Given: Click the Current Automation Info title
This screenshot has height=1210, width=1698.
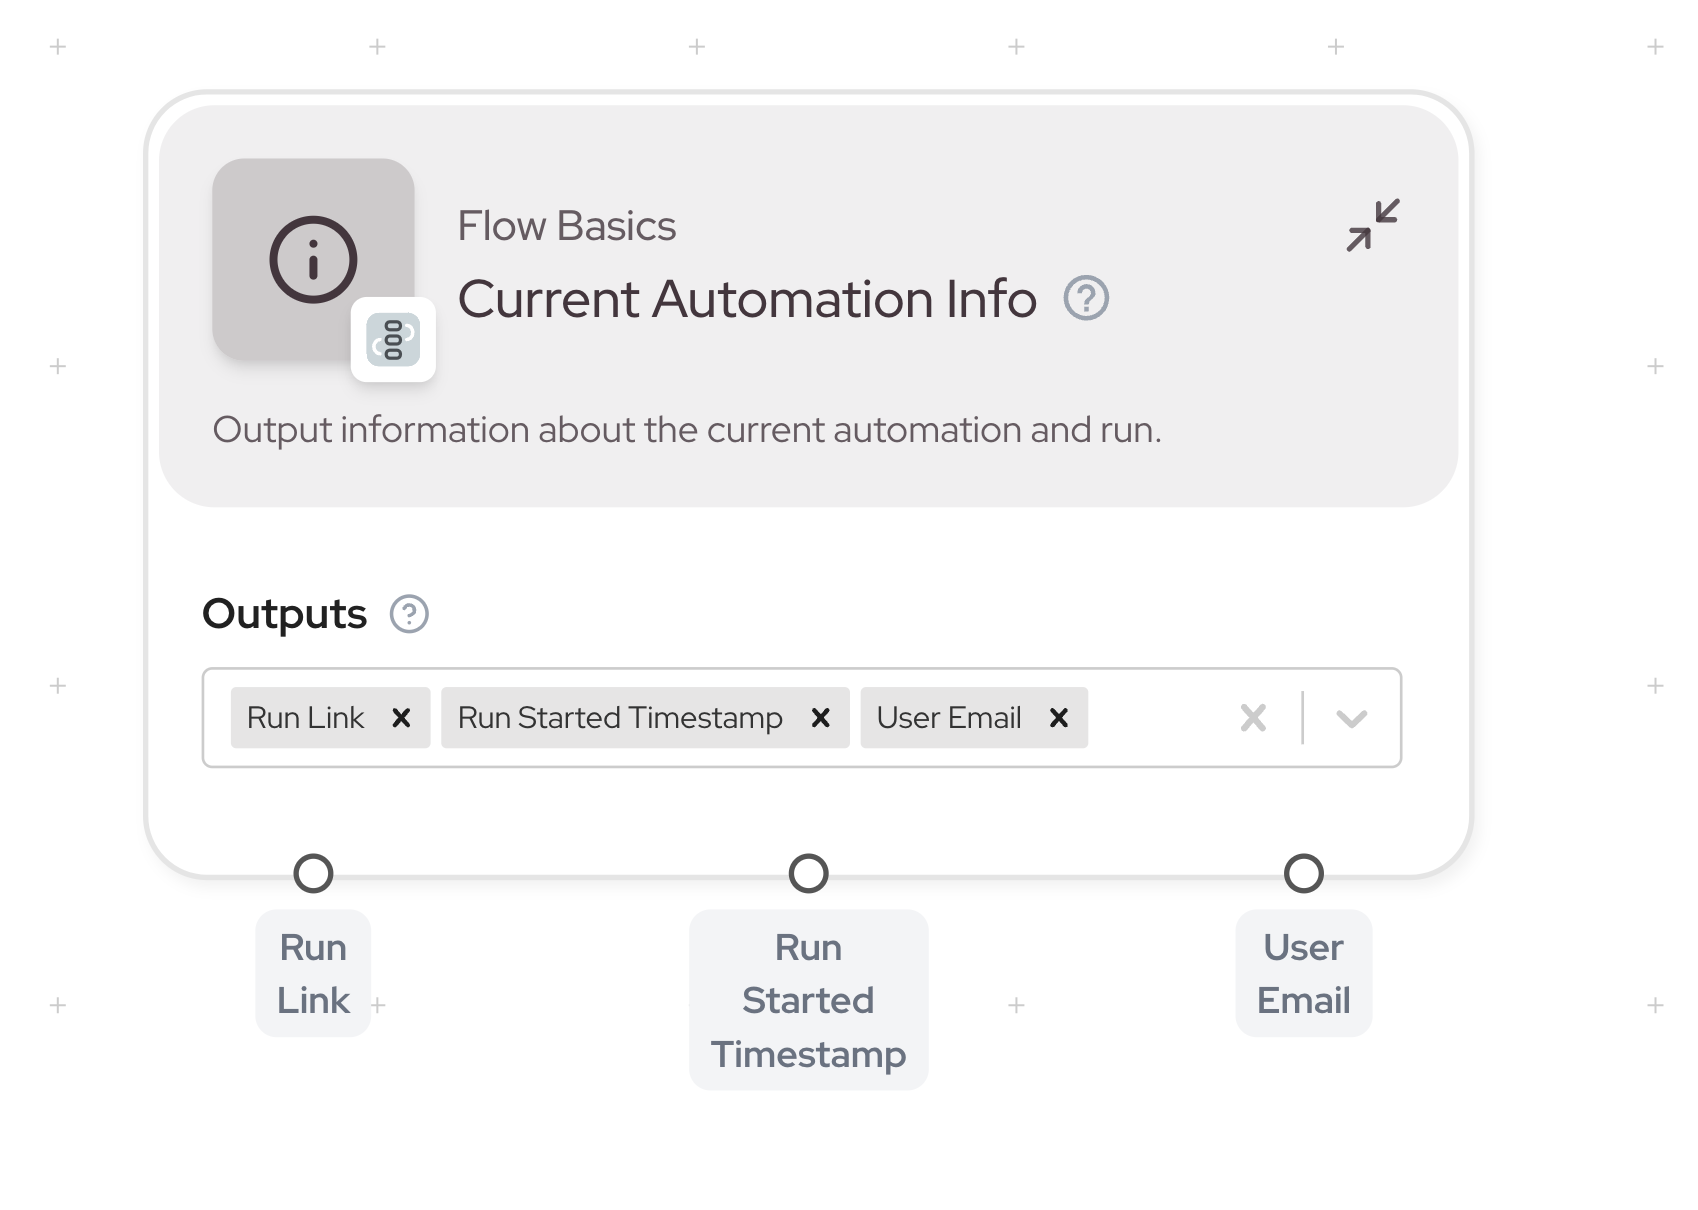Looking at the screenshot, I should point(747,299).
